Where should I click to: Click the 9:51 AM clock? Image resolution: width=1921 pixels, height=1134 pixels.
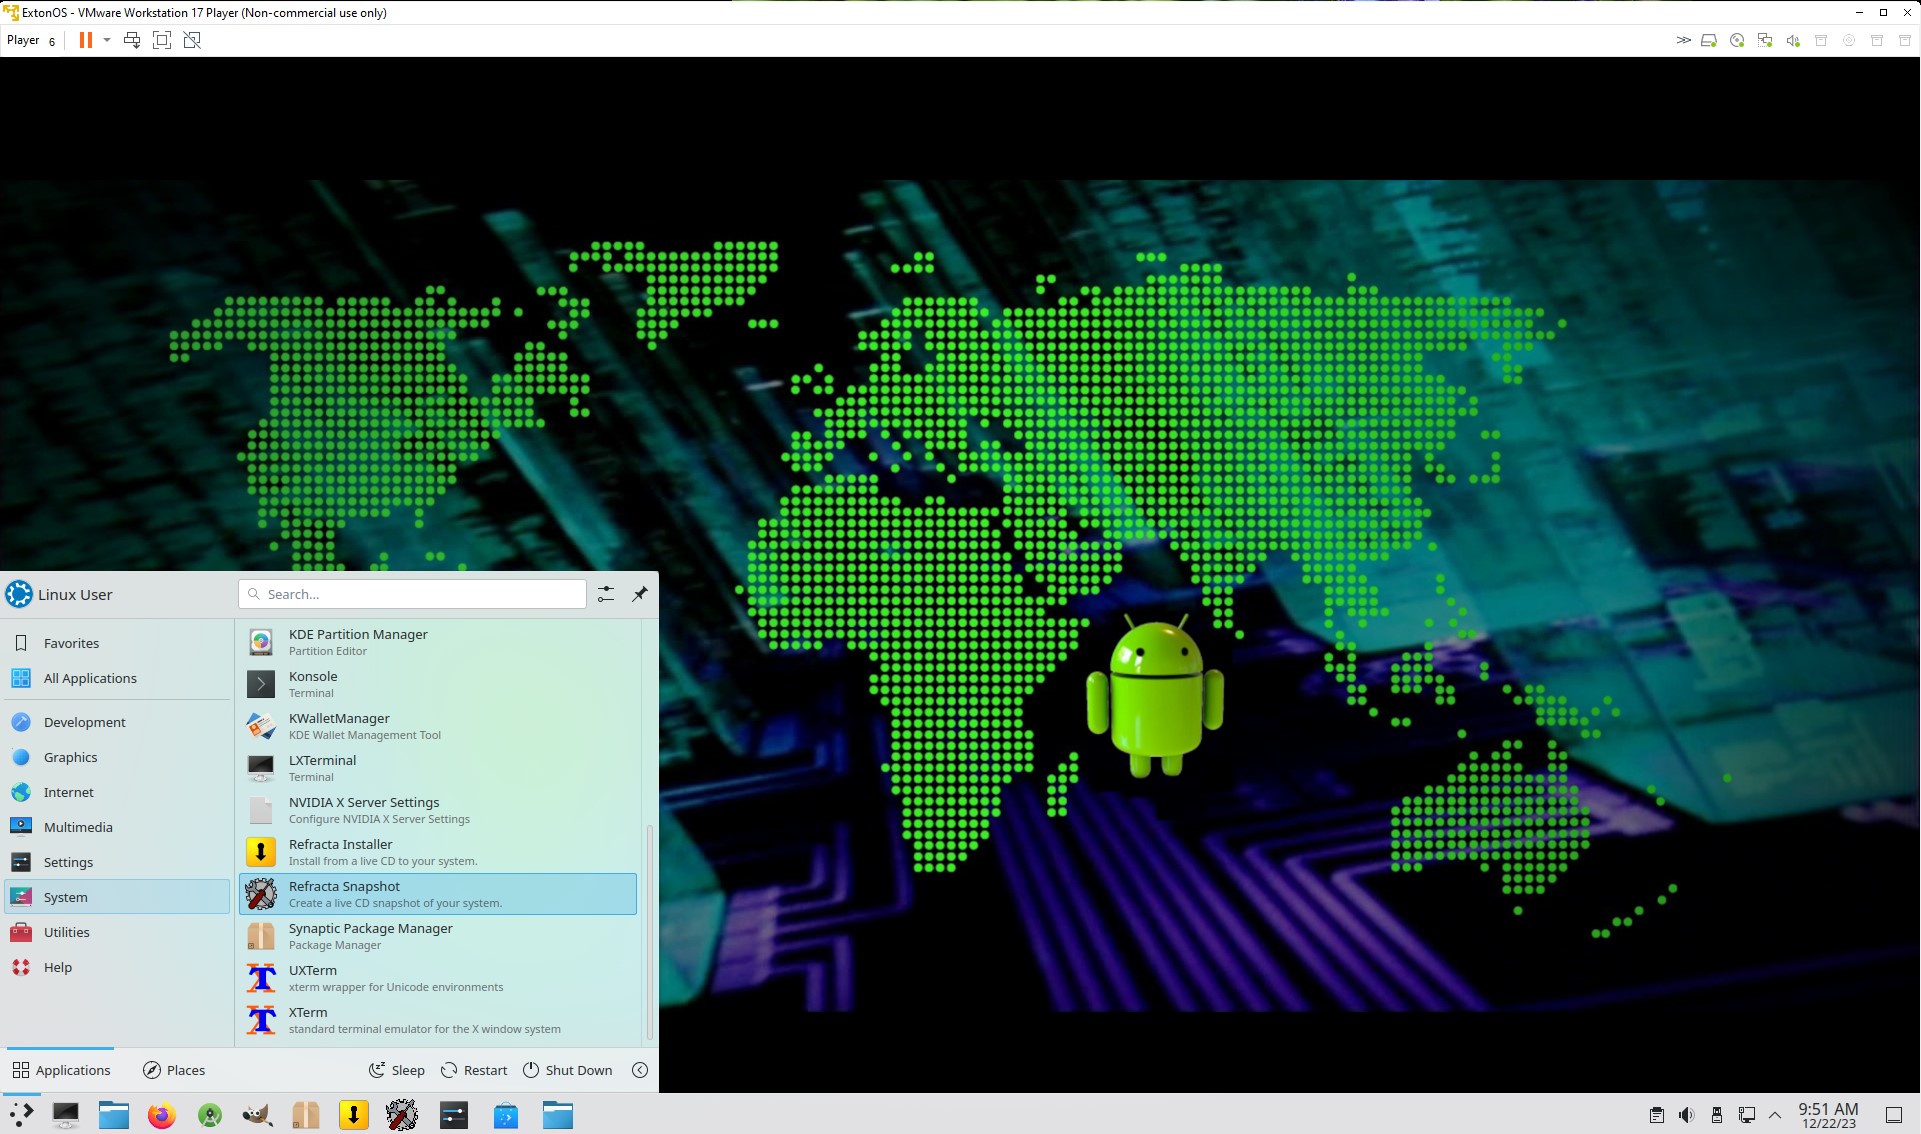1828,1109
